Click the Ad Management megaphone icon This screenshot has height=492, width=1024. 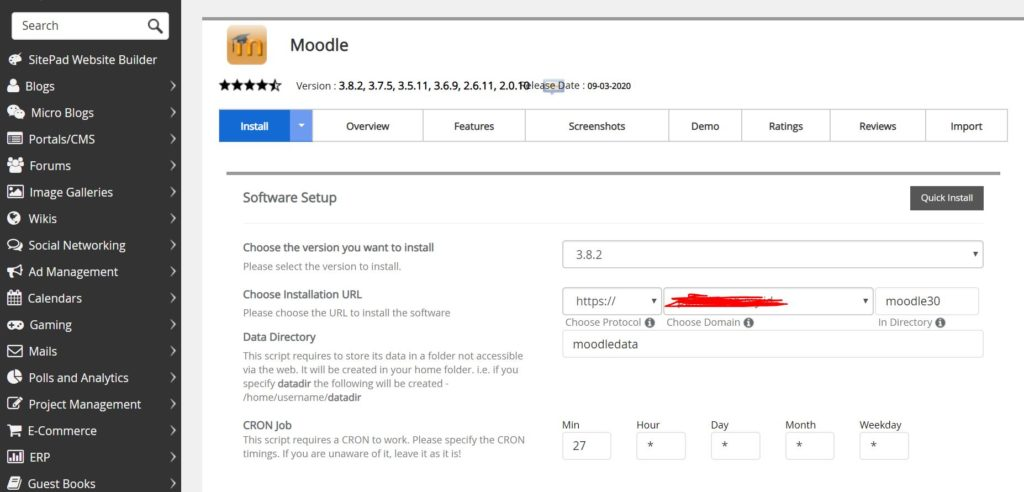point(15,271)
